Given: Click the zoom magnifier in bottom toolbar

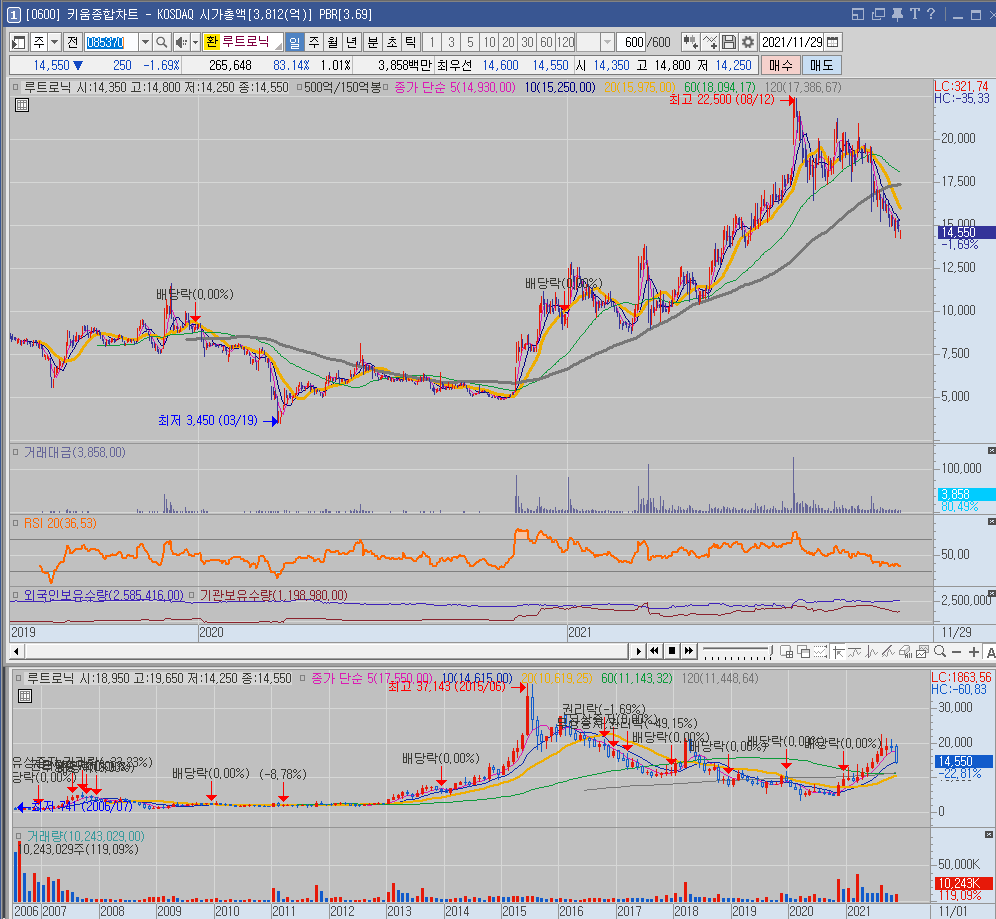Looking at the screenshot, I should click(940, 651).
